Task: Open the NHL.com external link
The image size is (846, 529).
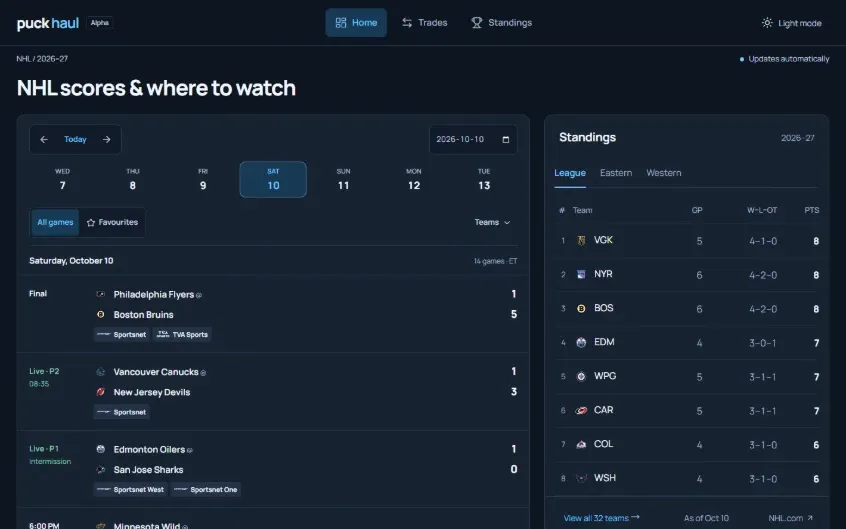Action: (x=791, y=518)
